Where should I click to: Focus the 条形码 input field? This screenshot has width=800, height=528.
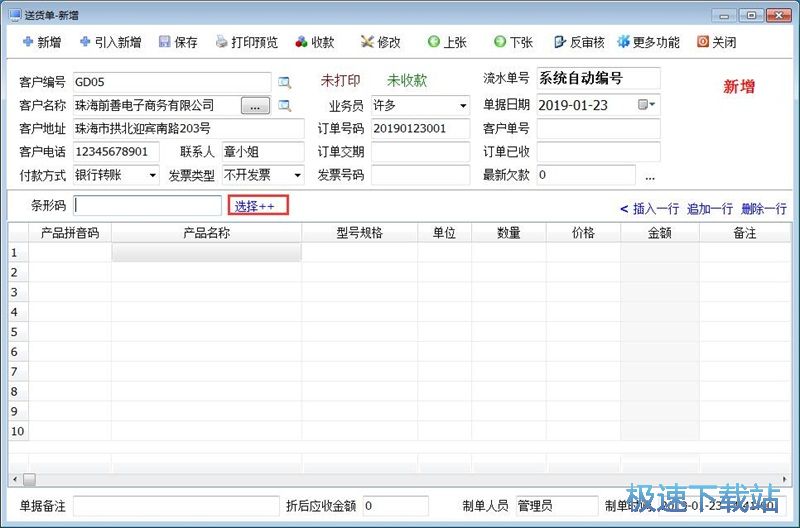(x=147, y=205)
